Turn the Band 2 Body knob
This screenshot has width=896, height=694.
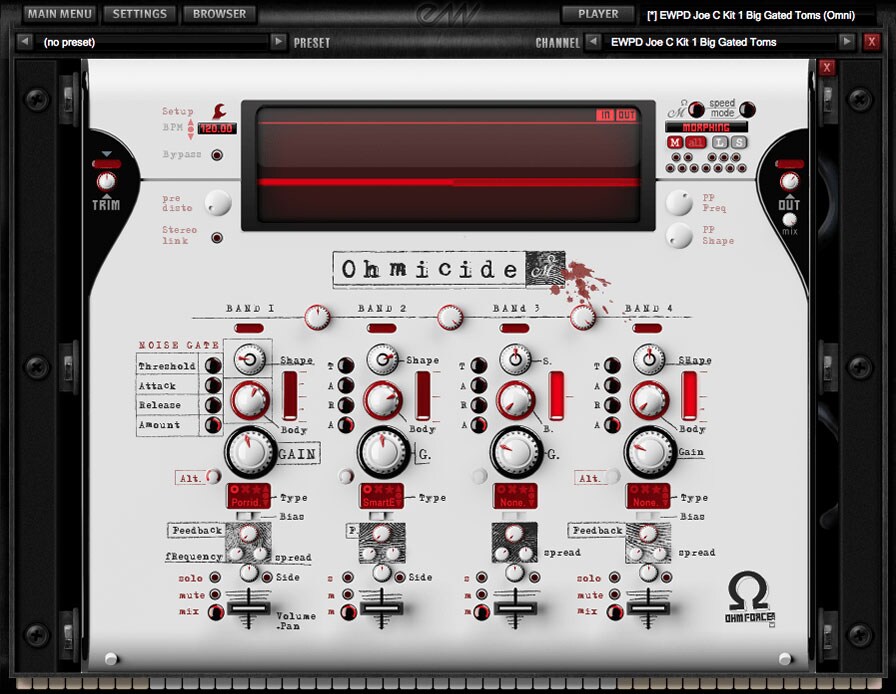[x=383, y=400]
